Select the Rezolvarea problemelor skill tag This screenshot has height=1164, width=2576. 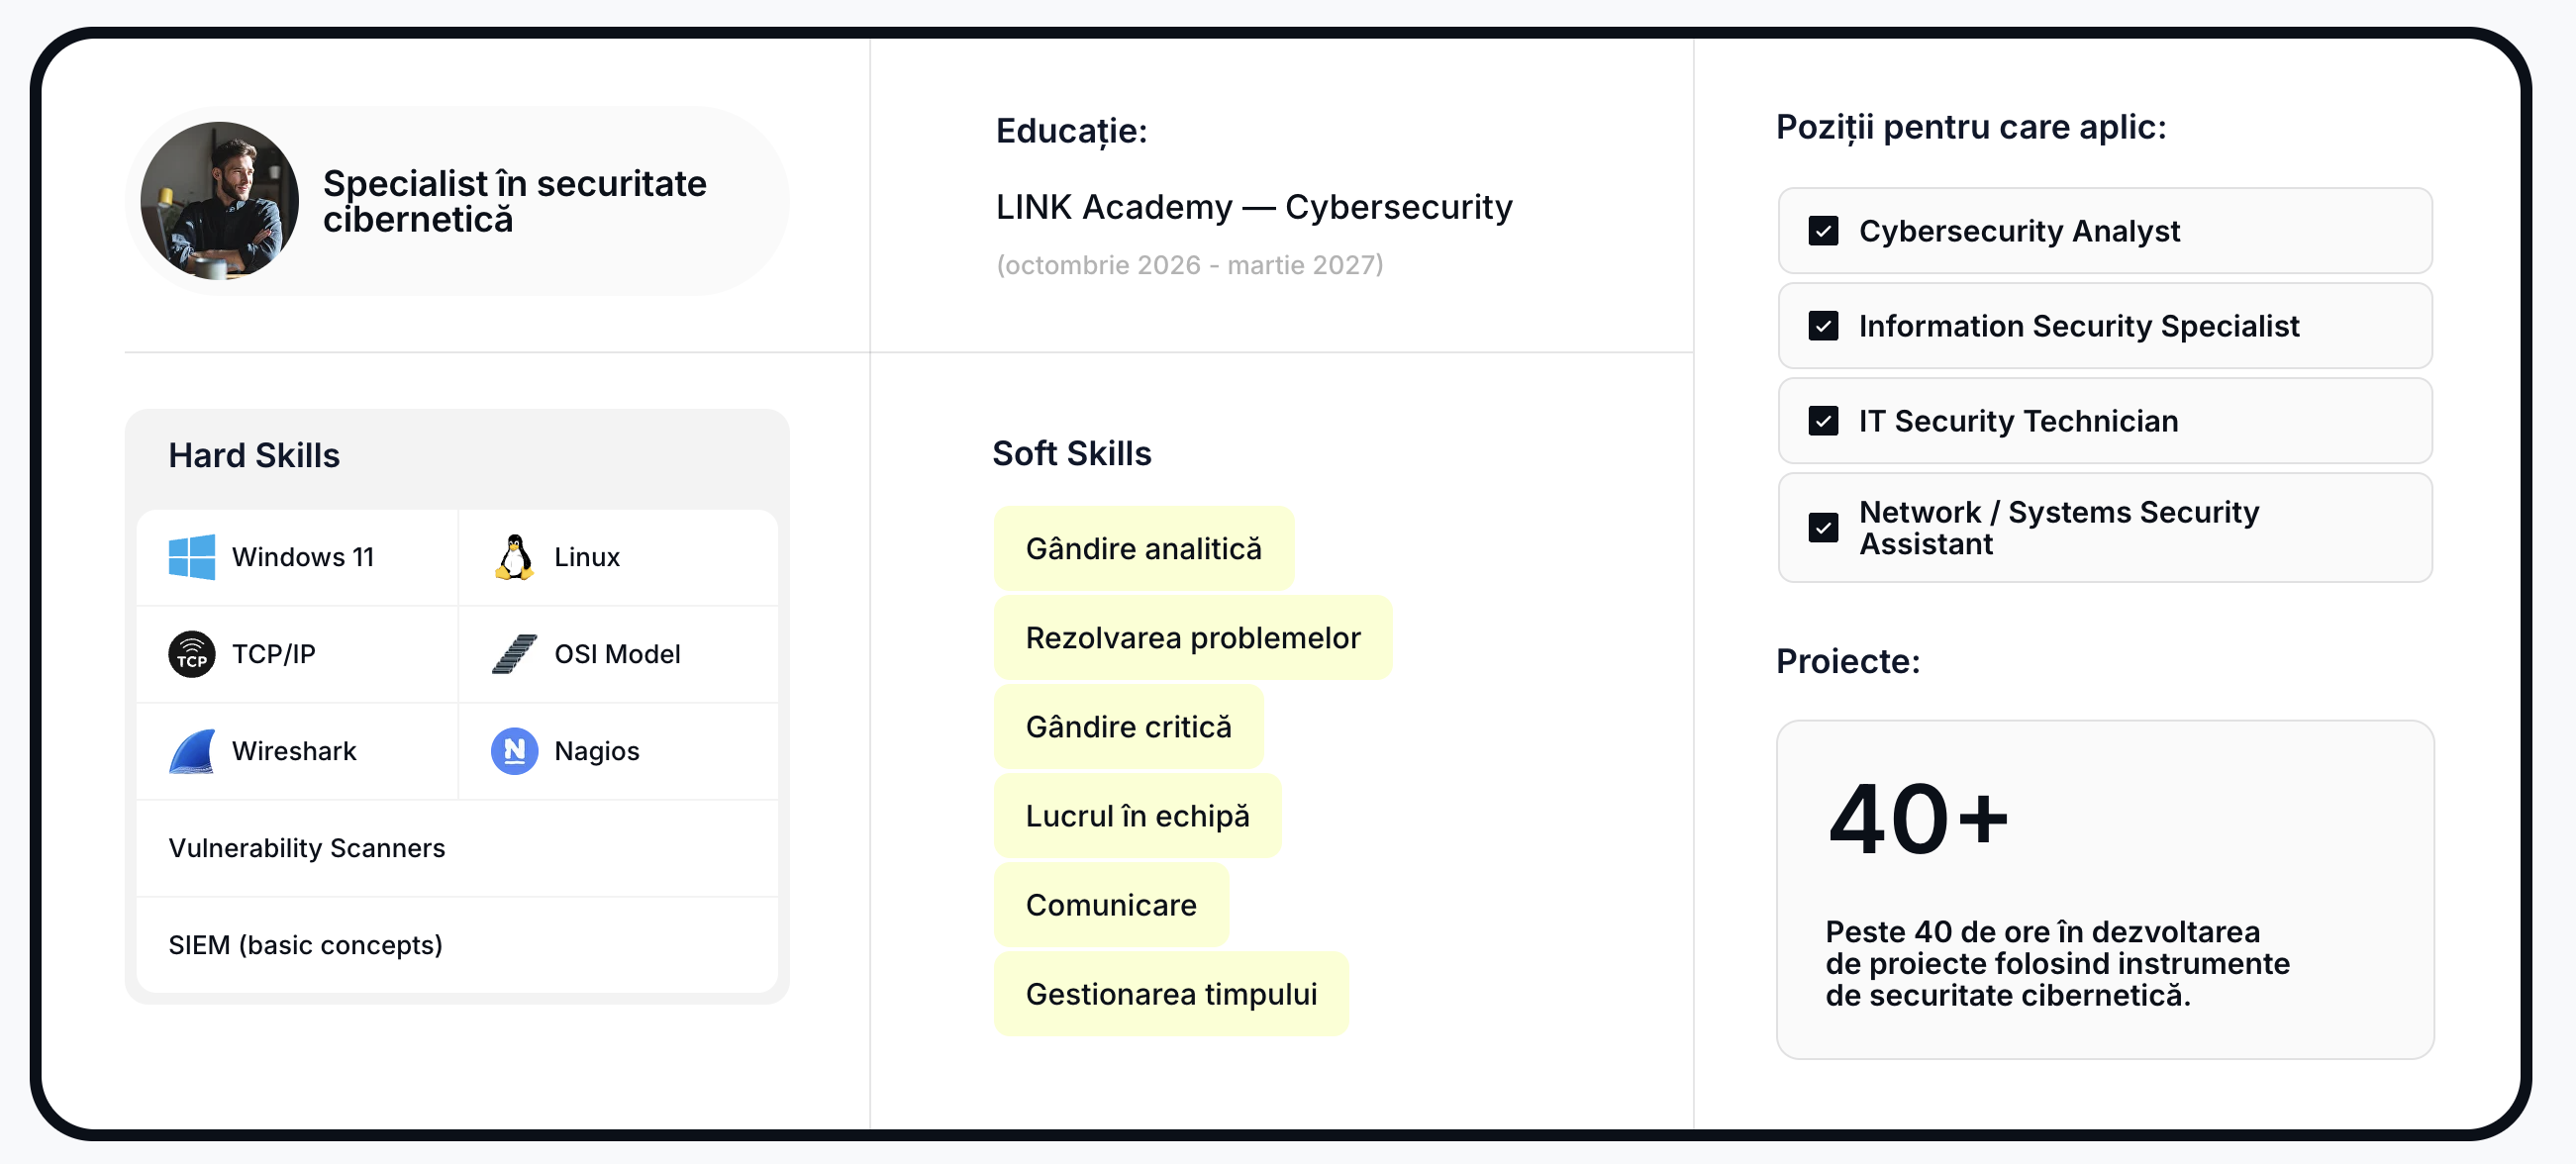[x=1192, y=637]
